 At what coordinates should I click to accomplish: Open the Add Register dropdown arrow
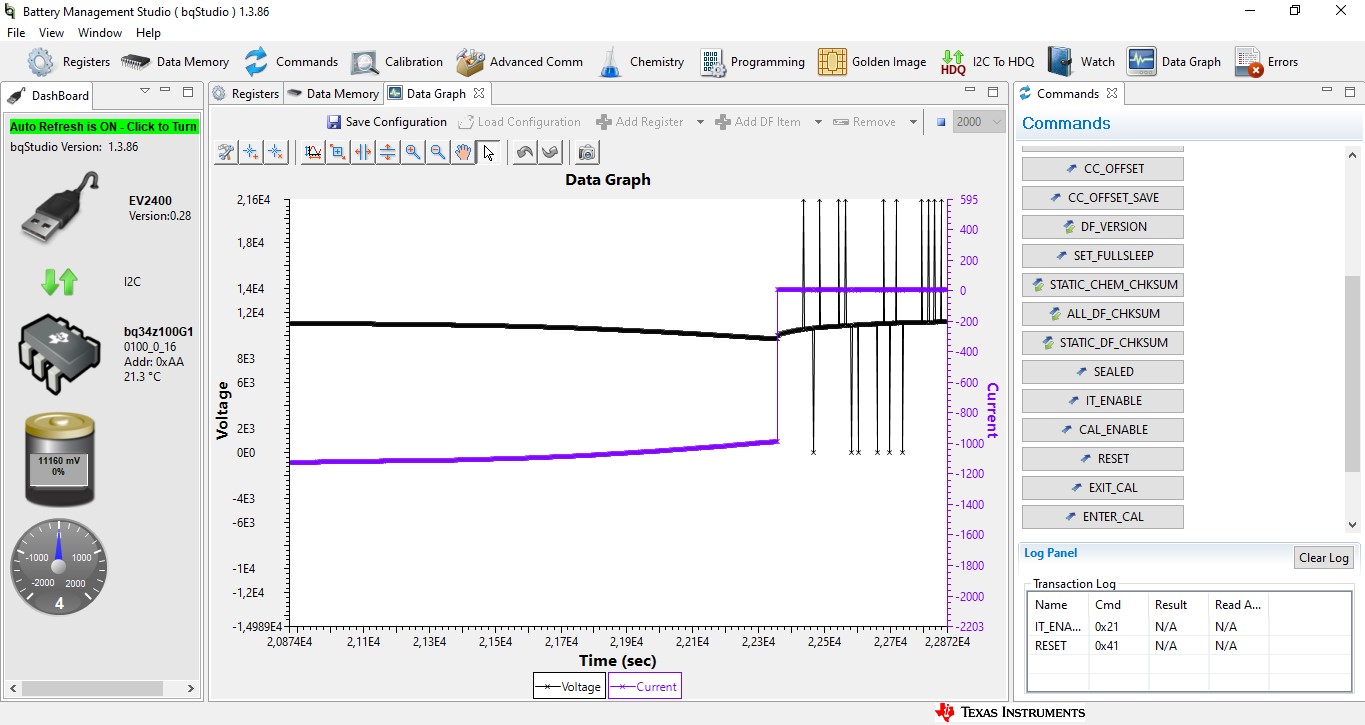point(700,122)
